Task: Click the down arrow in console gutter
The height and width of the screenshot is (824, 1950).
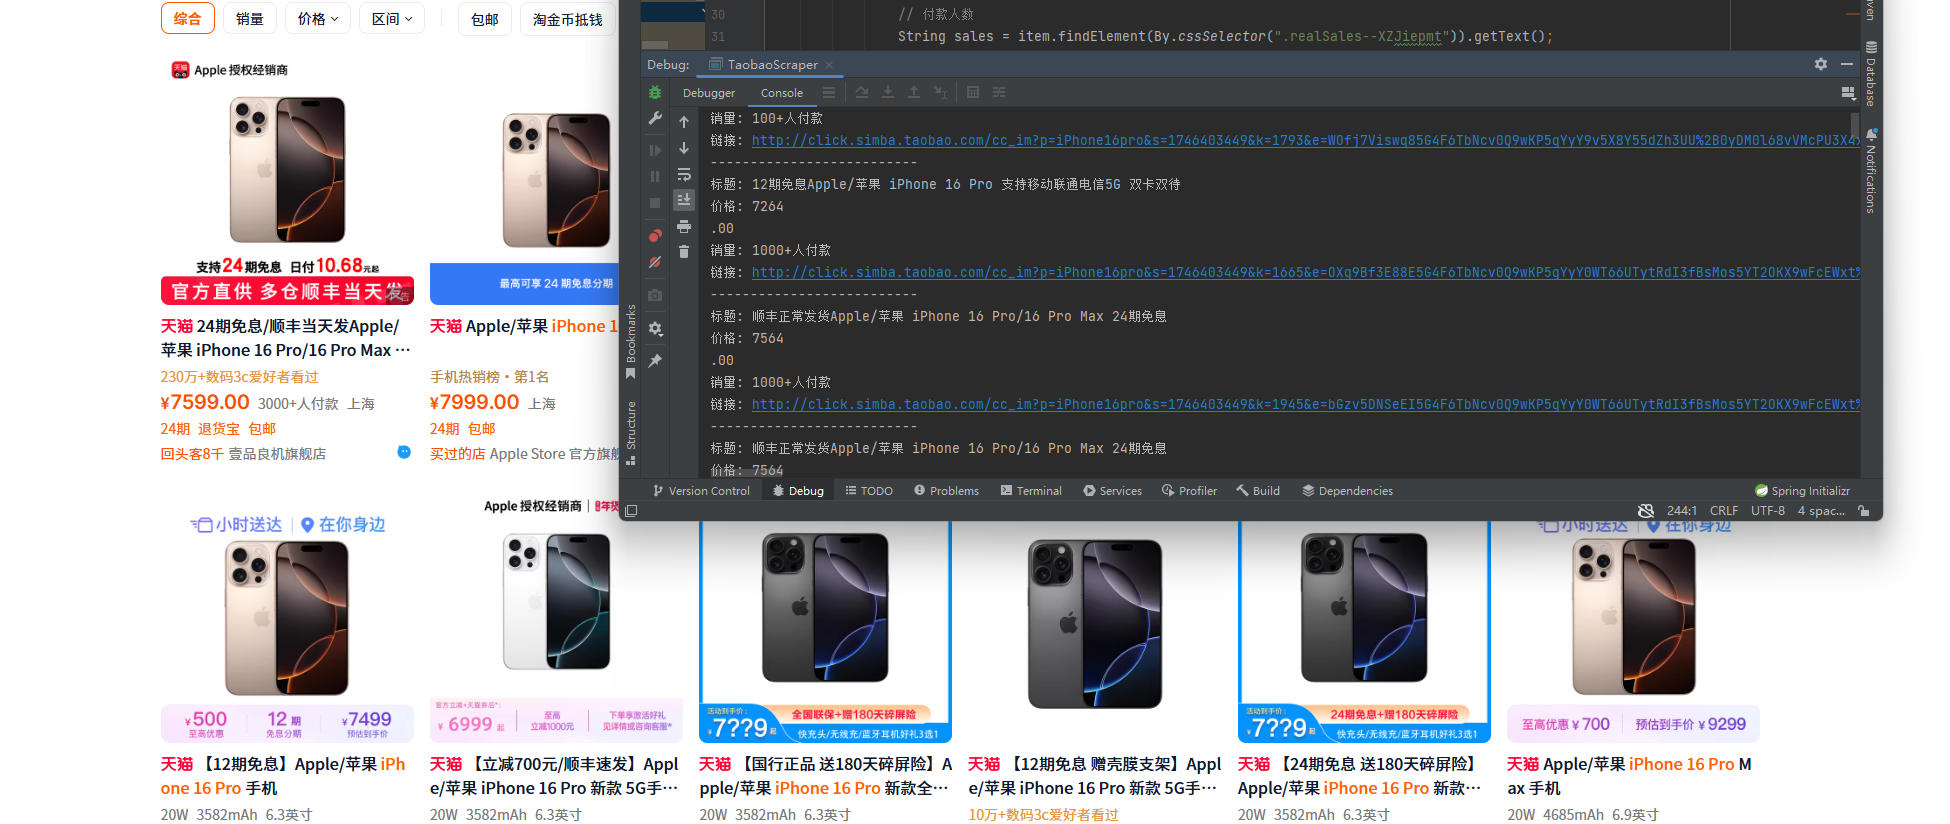Action: coord(684,148)
